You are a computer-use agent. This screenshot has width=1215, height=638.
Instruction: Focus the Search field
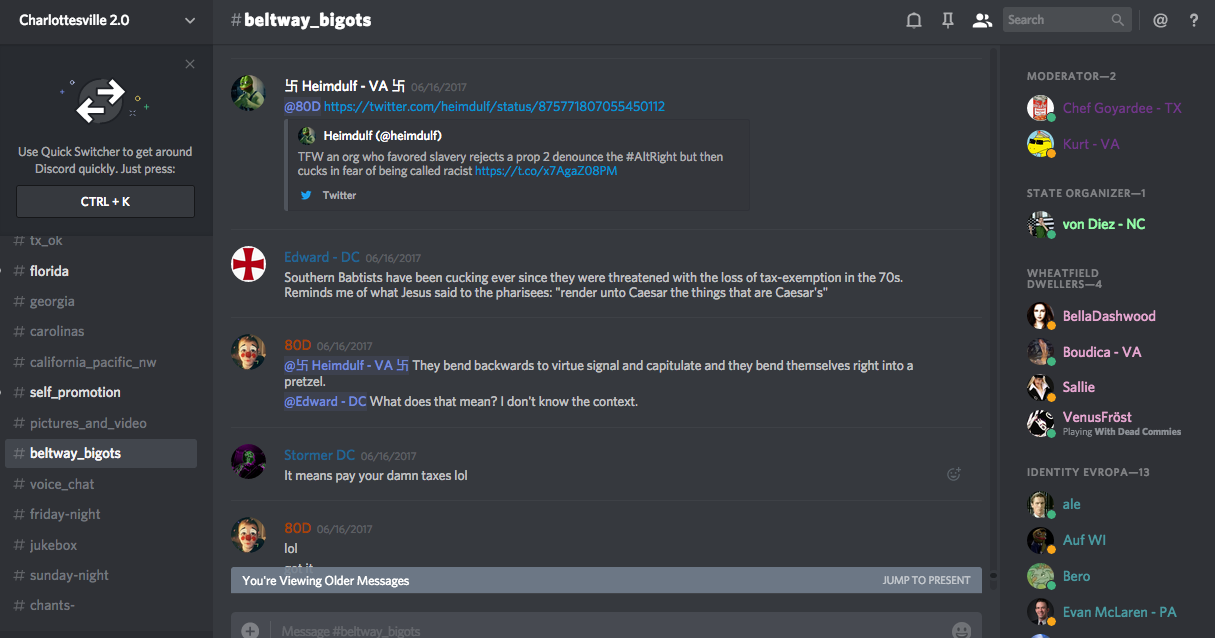(1056, 20)
